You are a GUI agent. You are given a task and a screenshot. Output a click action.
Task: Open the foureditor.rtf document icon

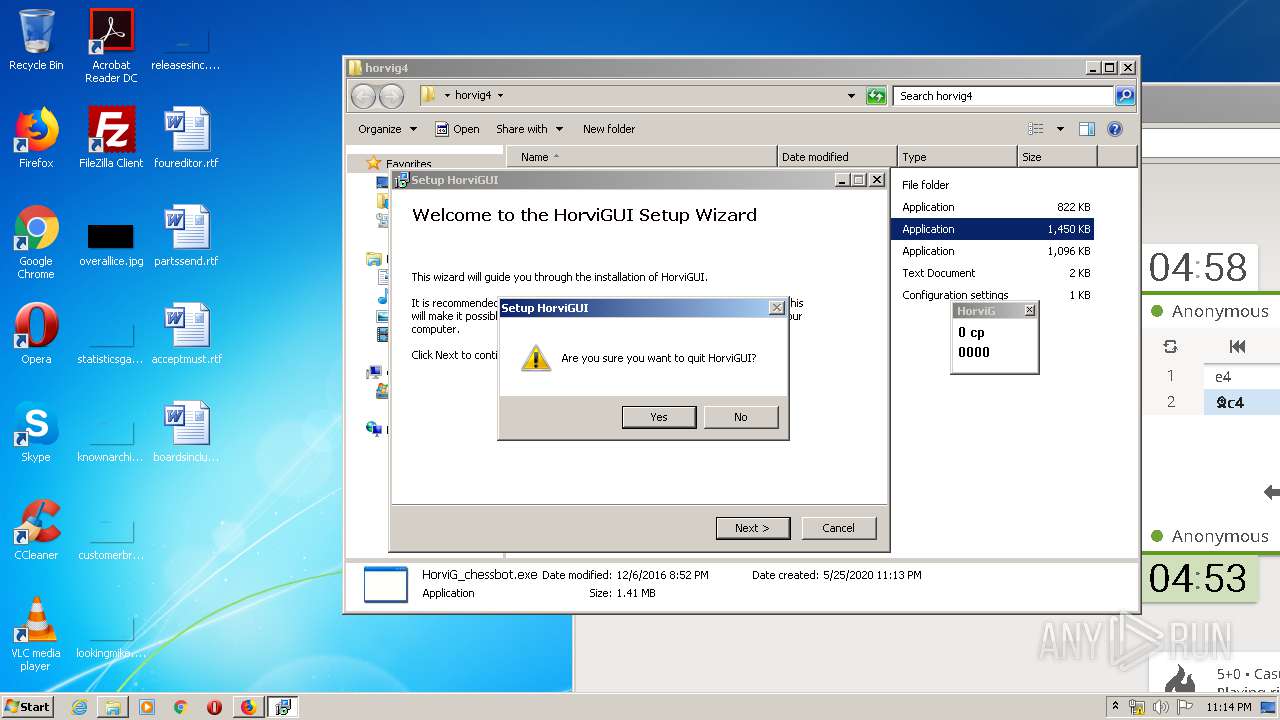[x=186, y=138]
